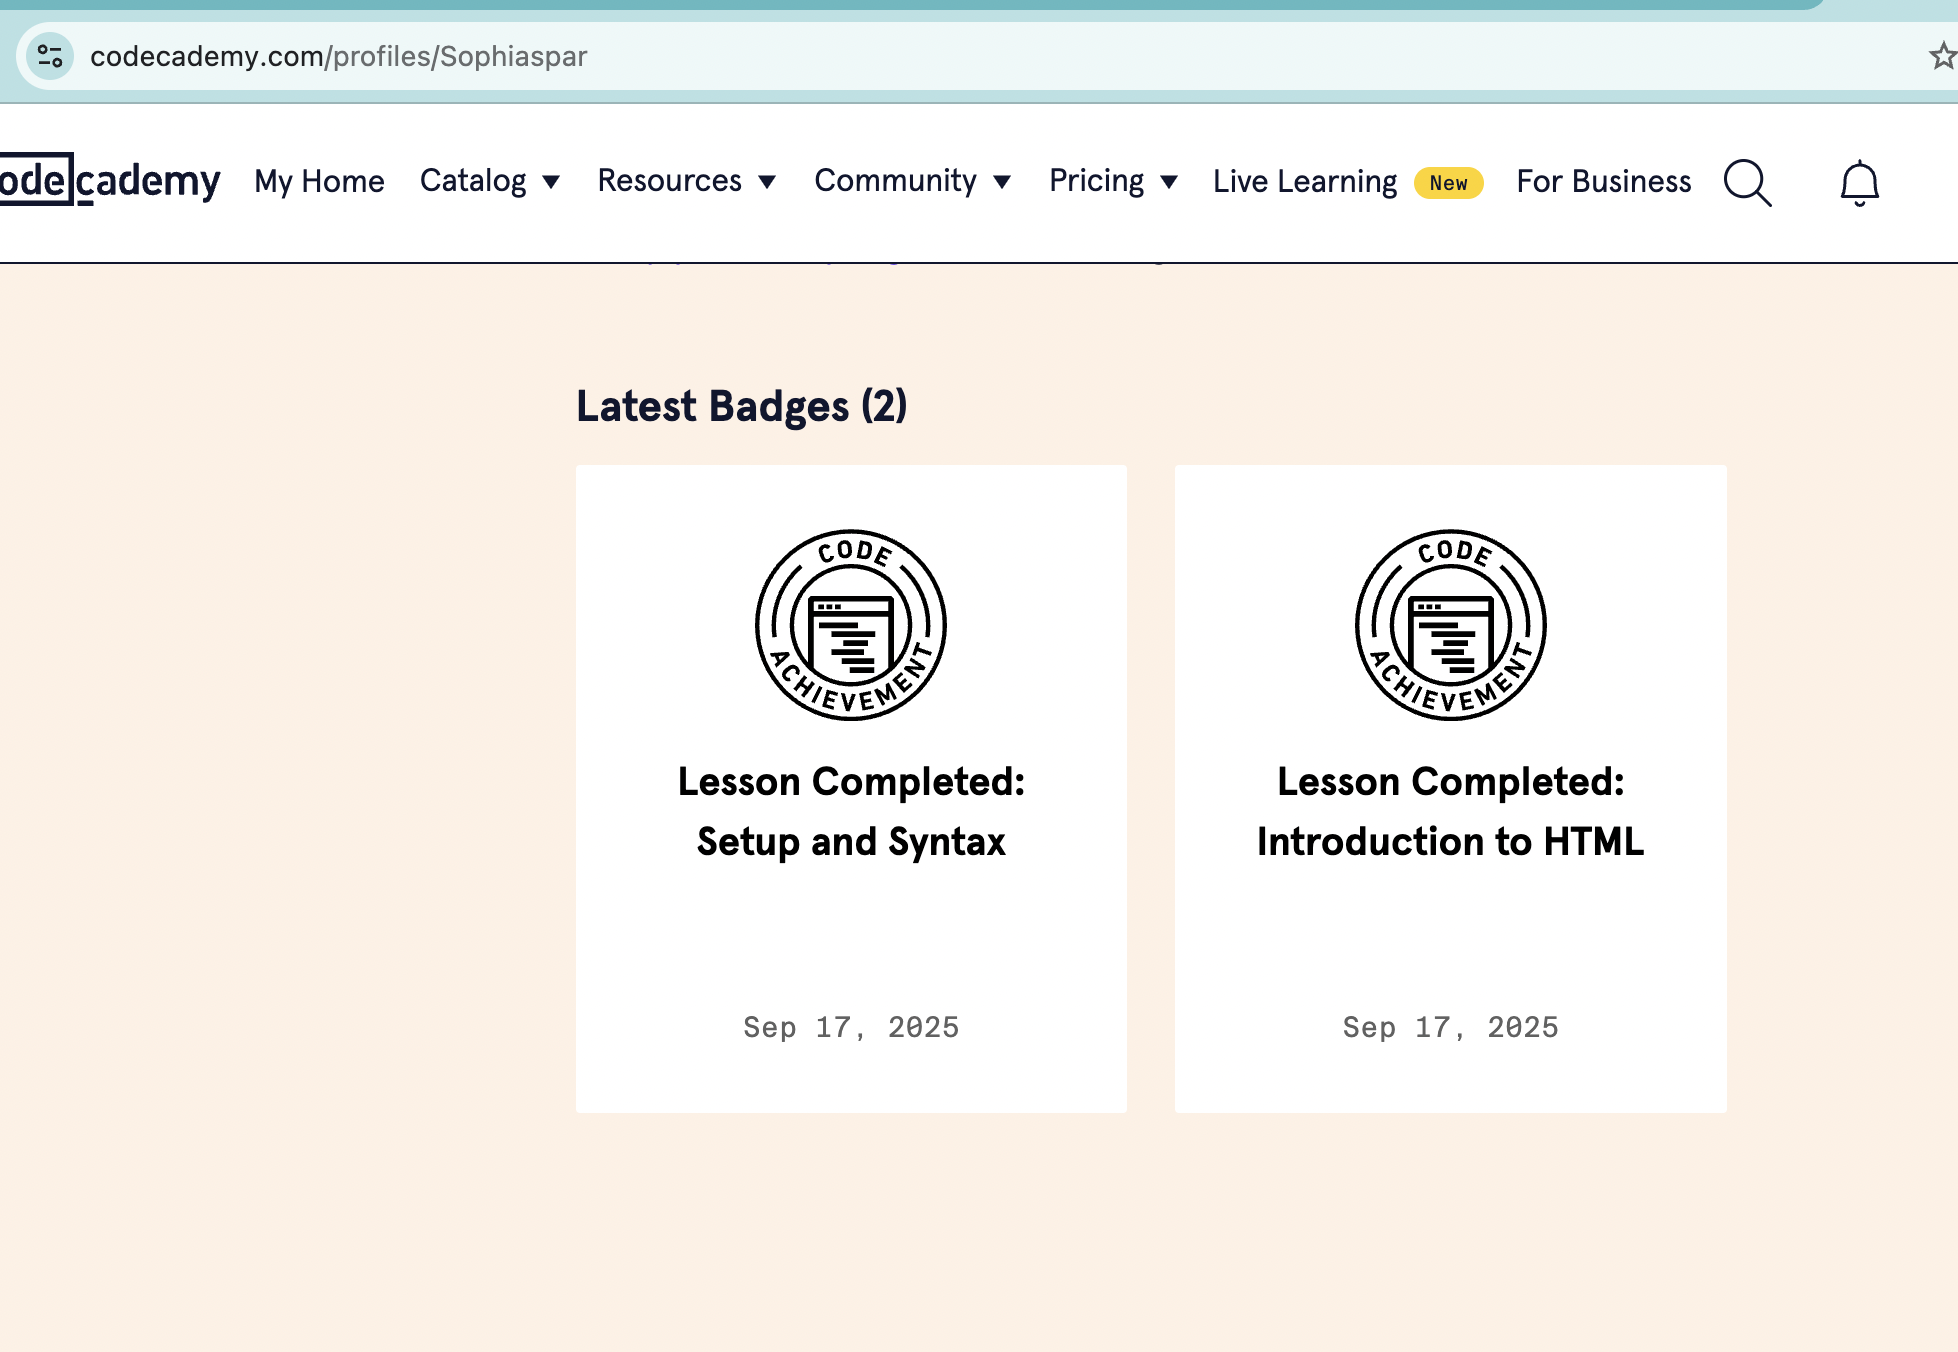Open the notifications bell
This screenshot has width=1958, height=1352.
click(1859, 183)
